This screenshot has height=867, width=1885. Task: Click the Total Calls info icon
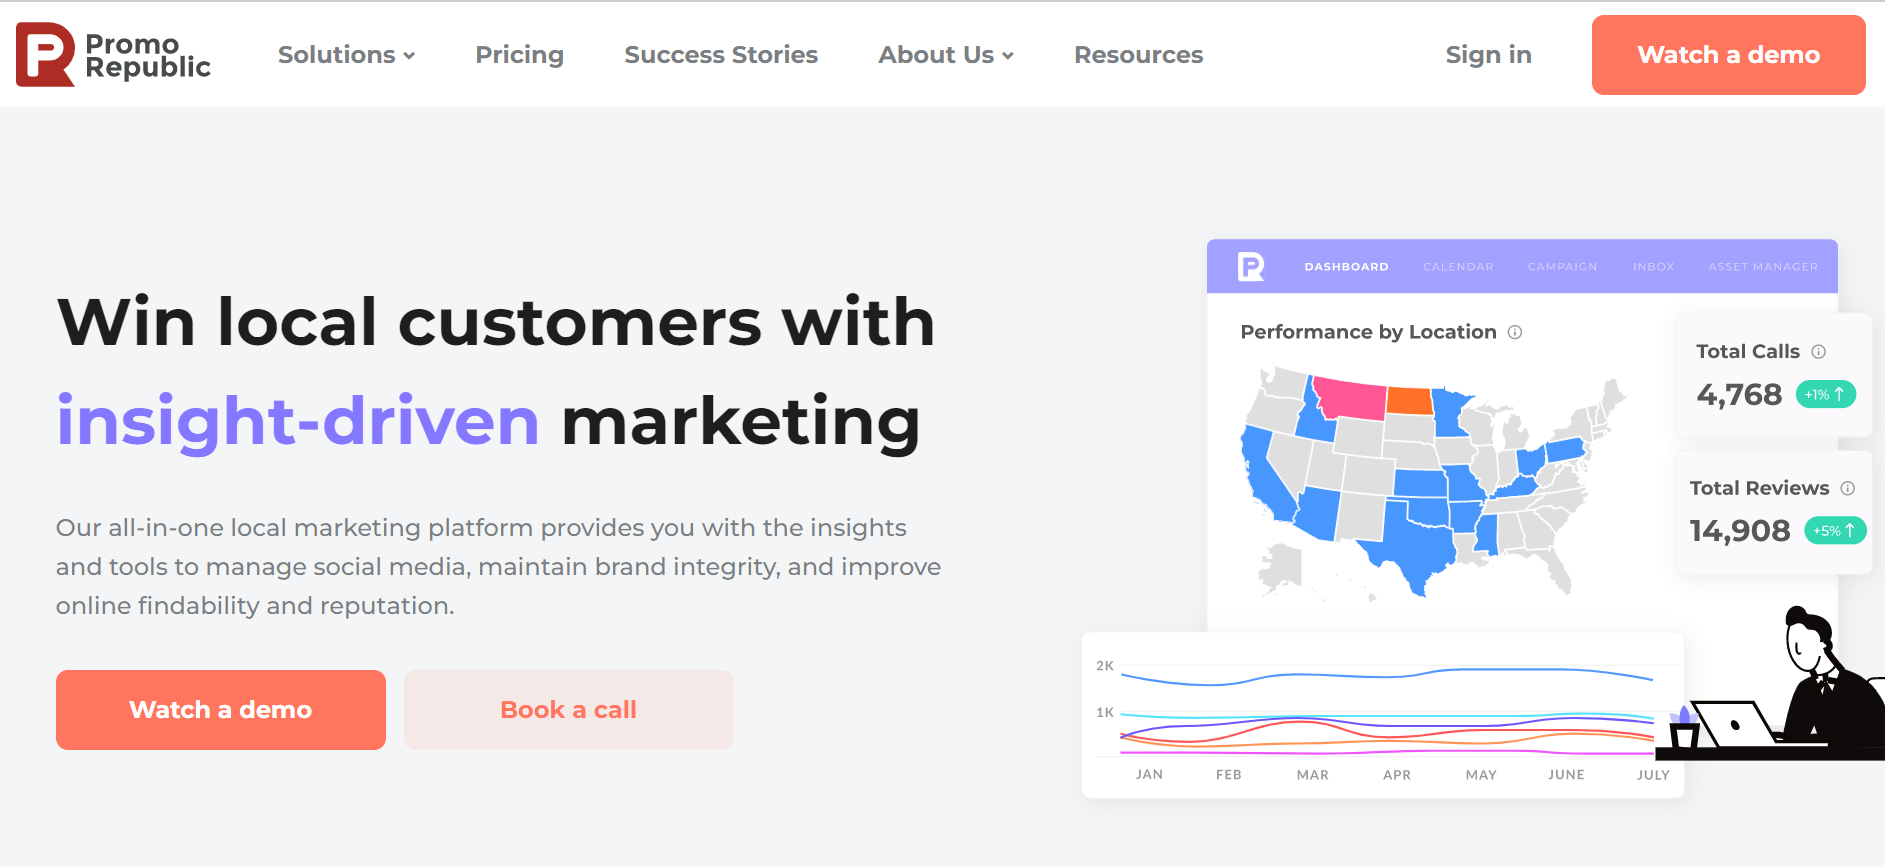tap(1820, 352)
